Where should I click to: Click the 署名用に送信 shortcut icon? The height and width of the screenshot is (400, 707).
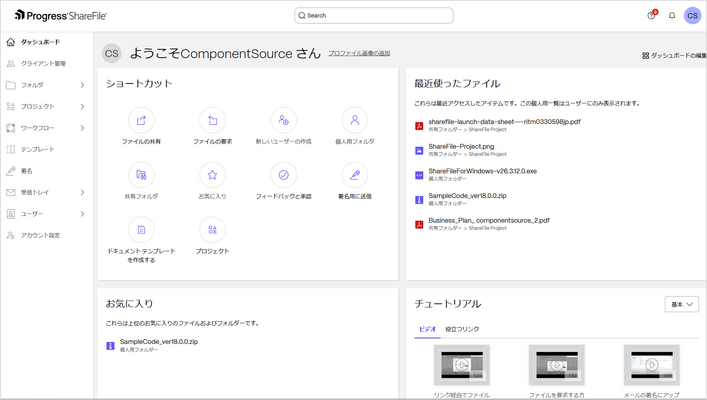[355, 175]
